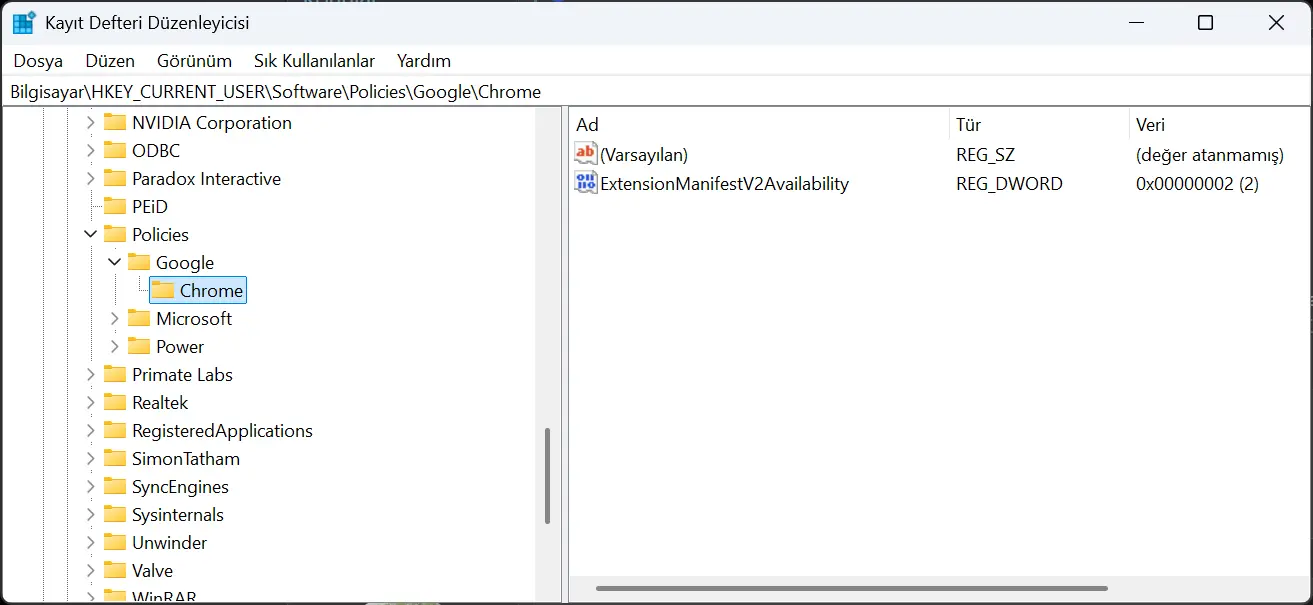This screenshot has height=605, width=1313.
Task: Select the Unwinder folder icon
Action: coord(115,543)
